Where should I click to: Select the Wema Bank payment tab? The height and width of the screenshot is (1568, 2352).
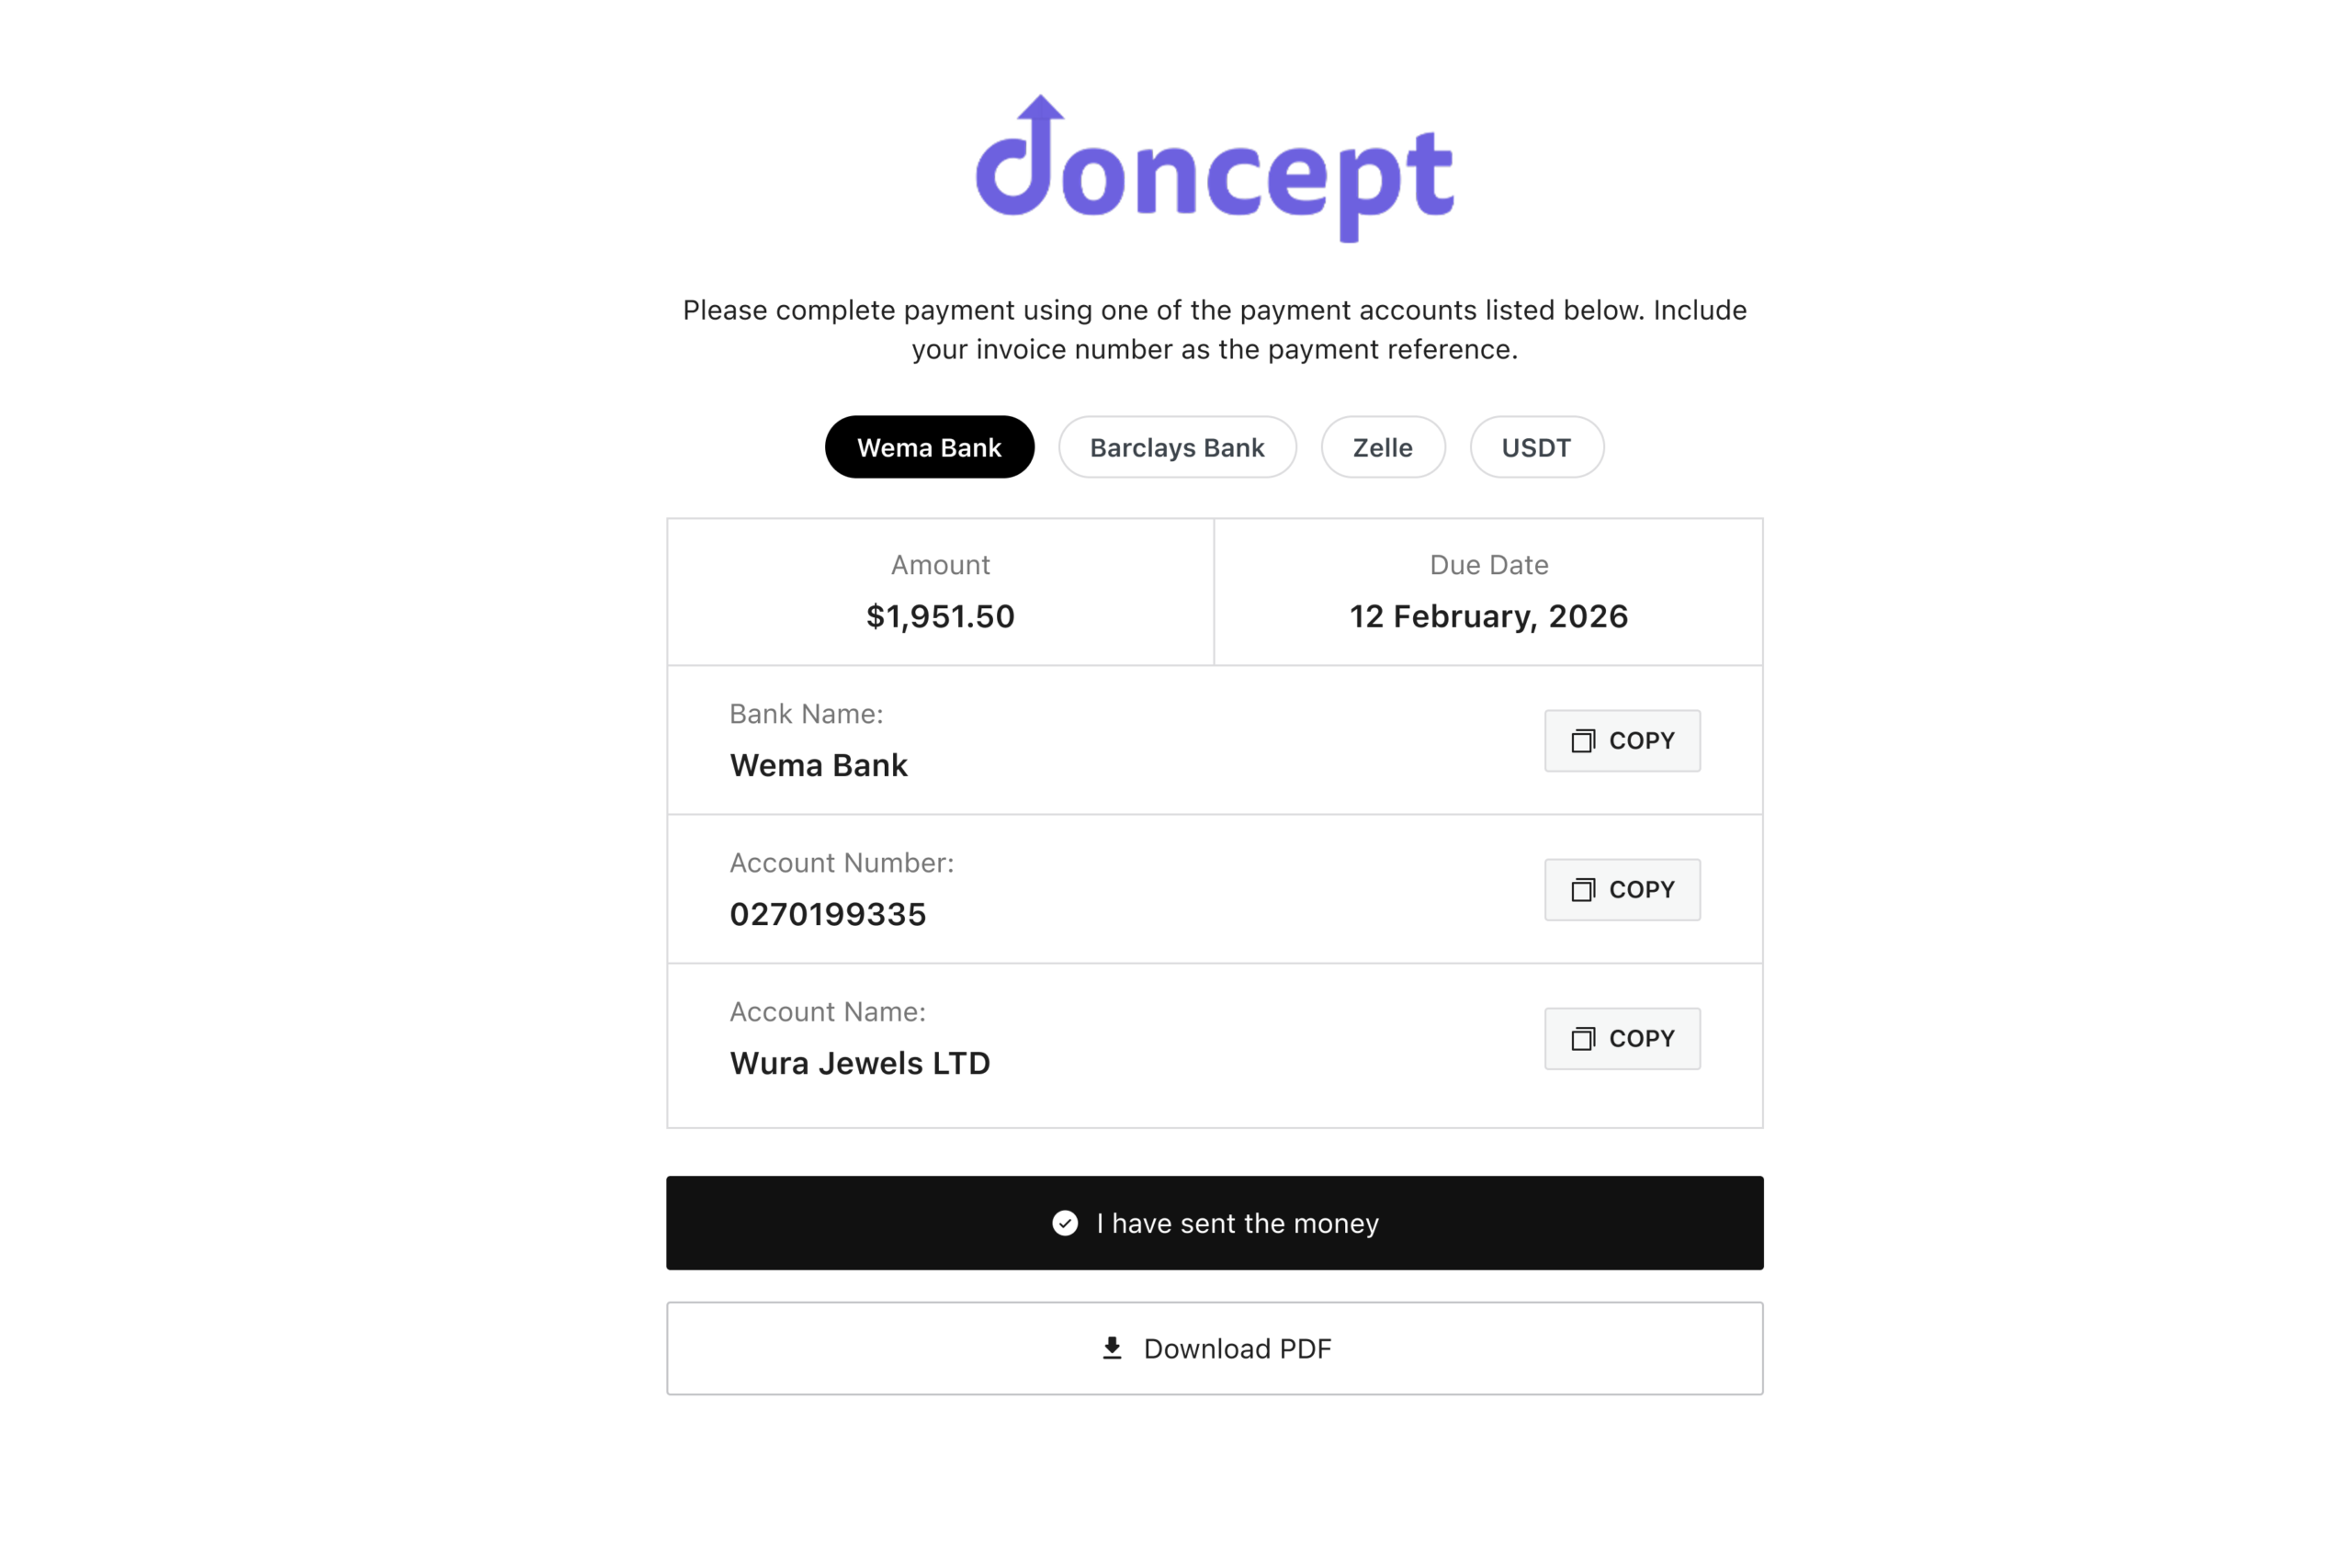tap(929, 447)
